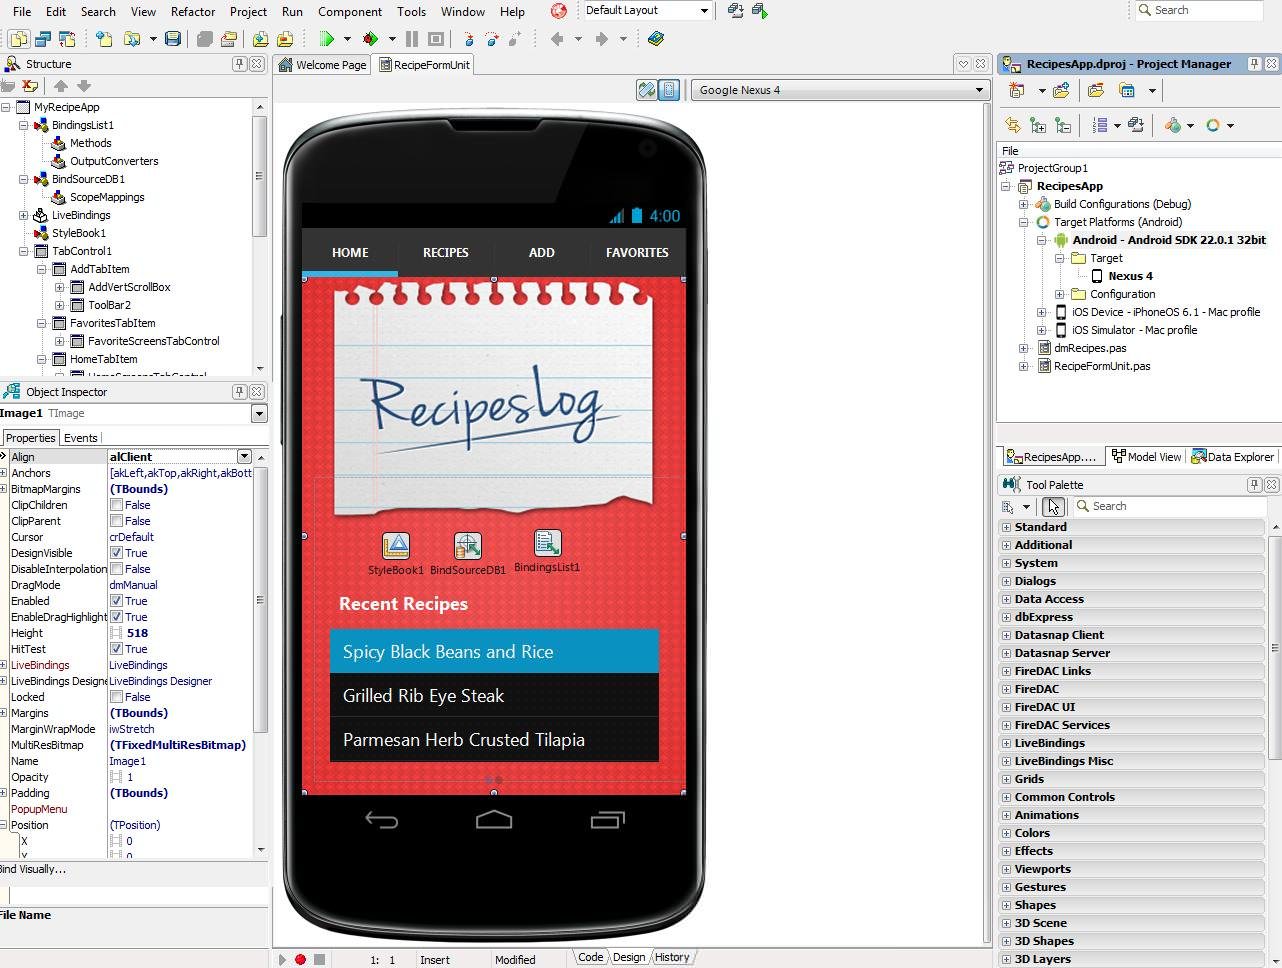The height and width of the screenshot is (968, 1282).
Task: Open the Component menu
Action: (350, 11)
